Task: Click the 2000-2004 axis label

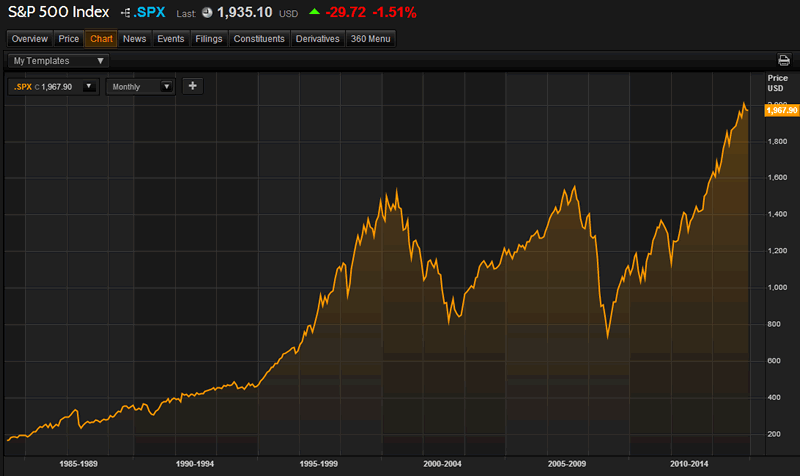Action: click(442, 464)
